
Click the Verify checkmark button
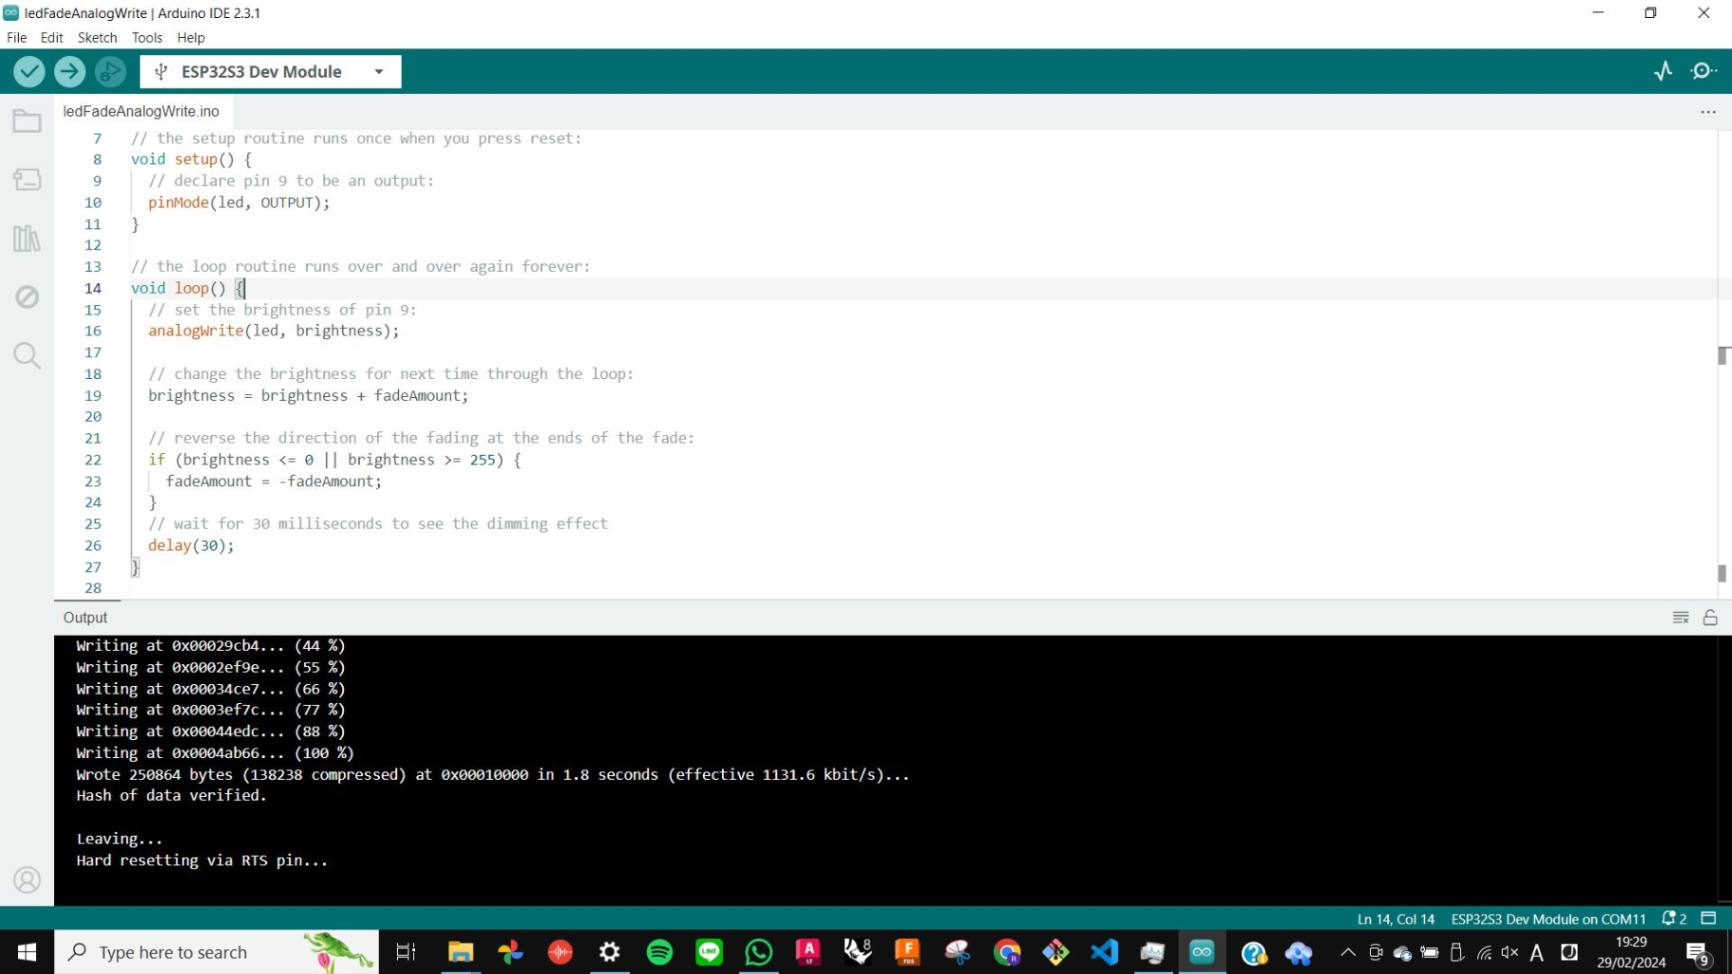pyautogui.click(x=29, y=71)
